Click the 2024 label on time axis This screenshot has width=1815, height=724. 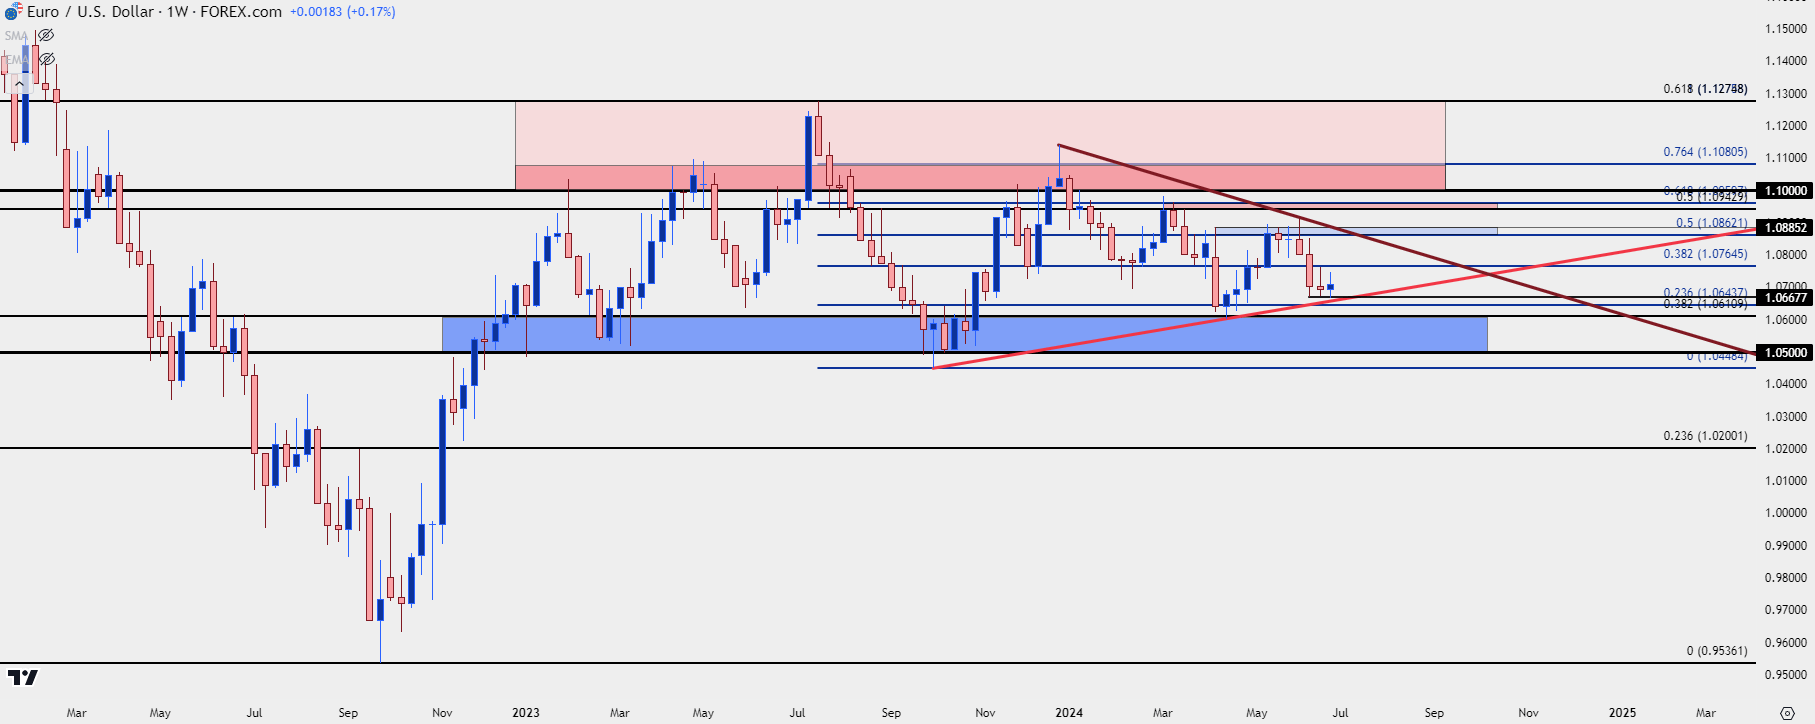pyautogui.click(x=1069, y=713)
